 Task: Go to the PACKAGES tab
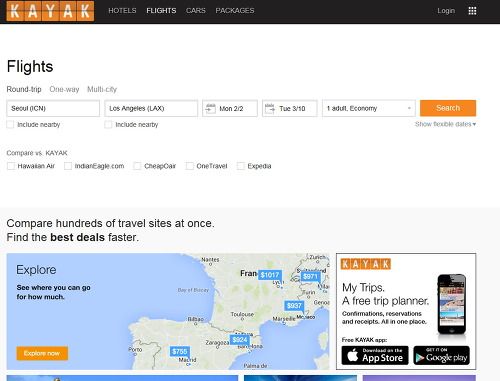235,11
